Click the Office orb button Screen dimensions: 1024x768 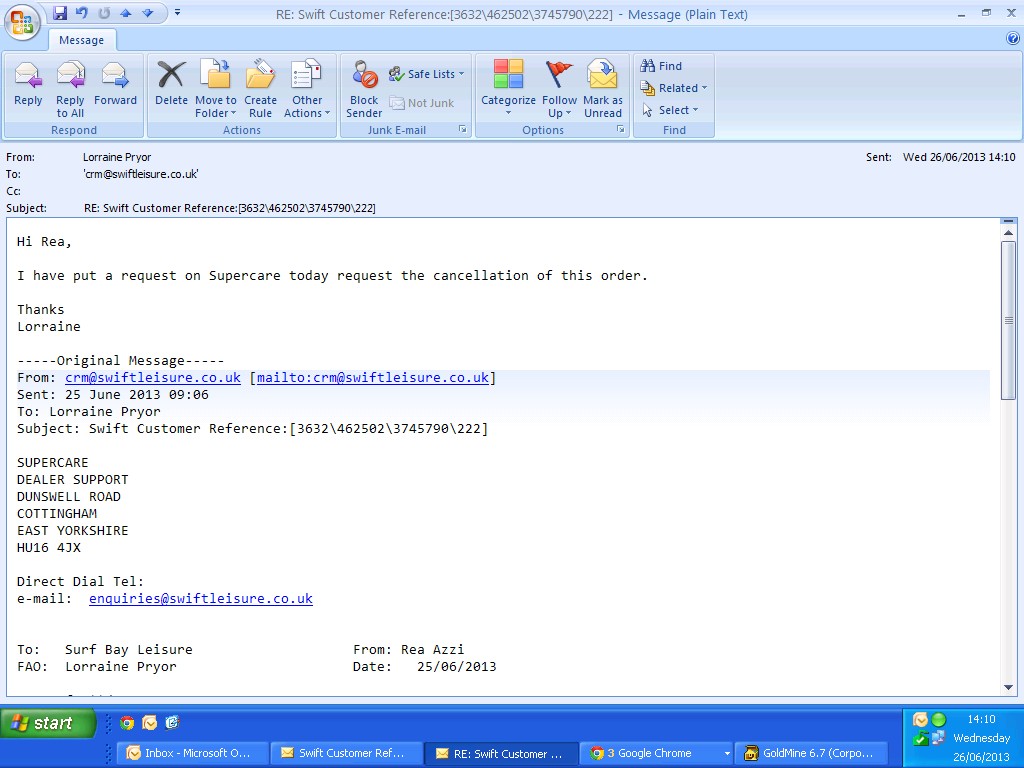pos(22,22)
